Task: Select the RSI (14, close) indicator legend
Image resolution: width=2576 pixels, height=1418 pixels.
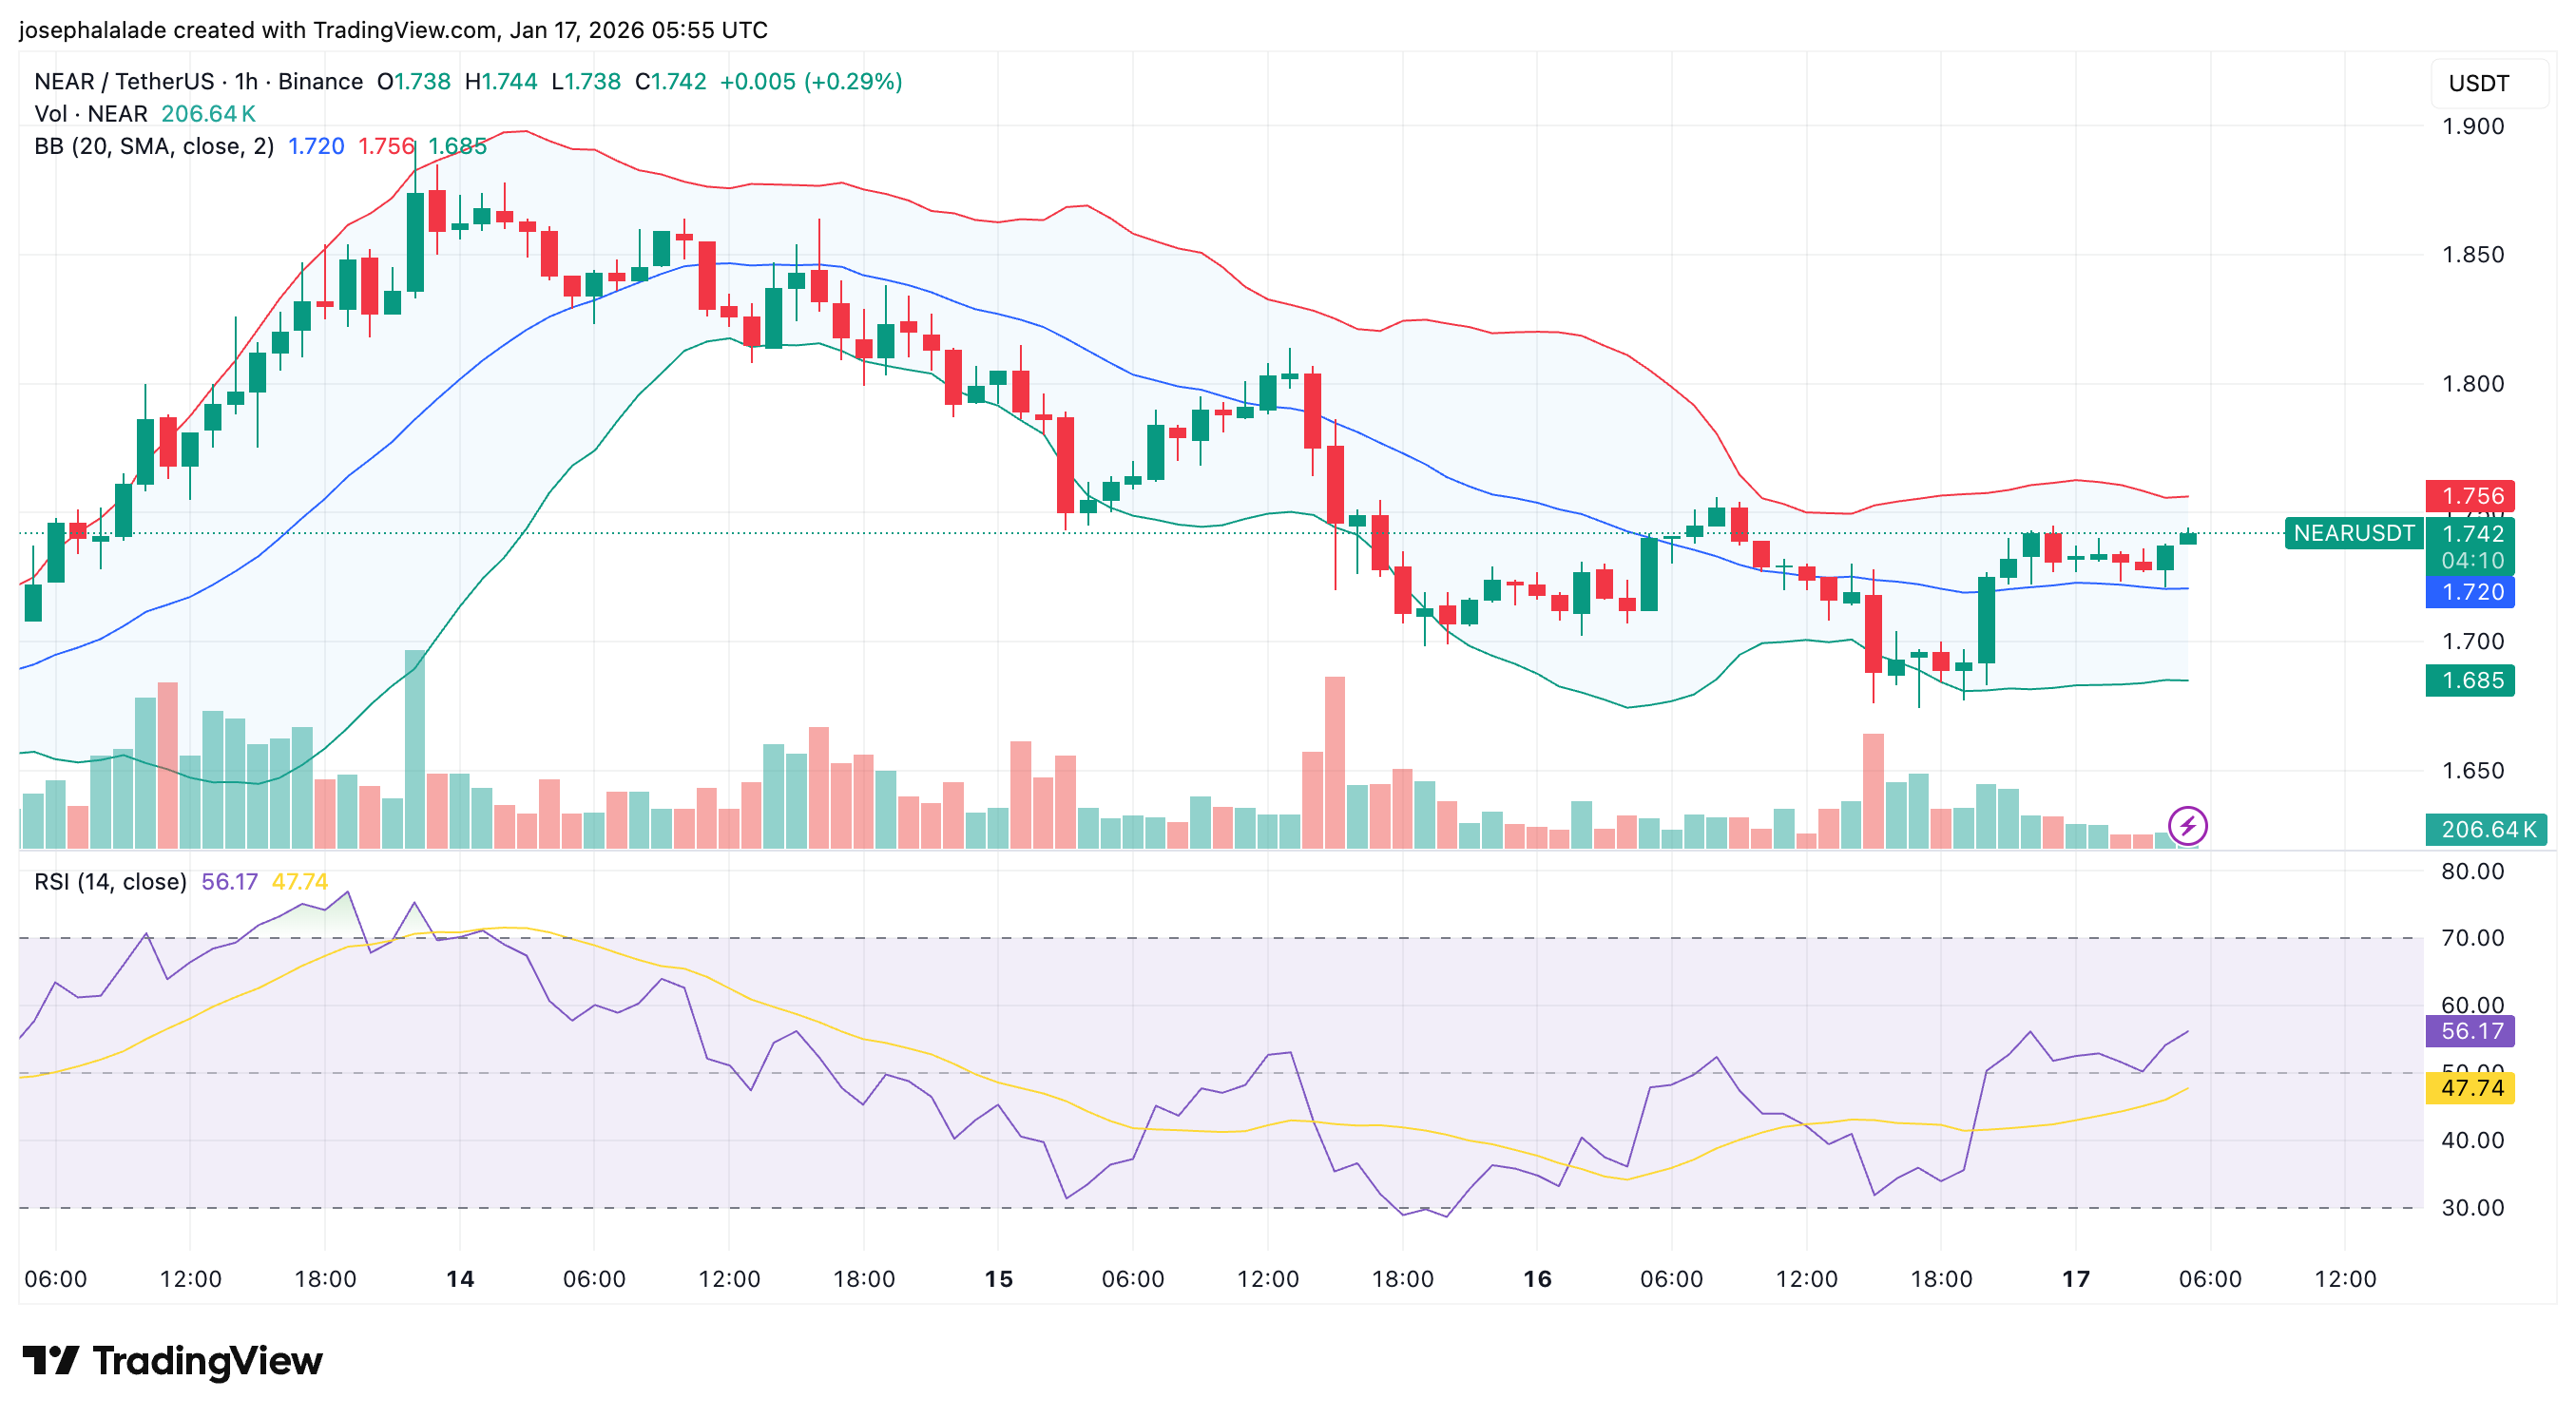Action: [110, 881]
